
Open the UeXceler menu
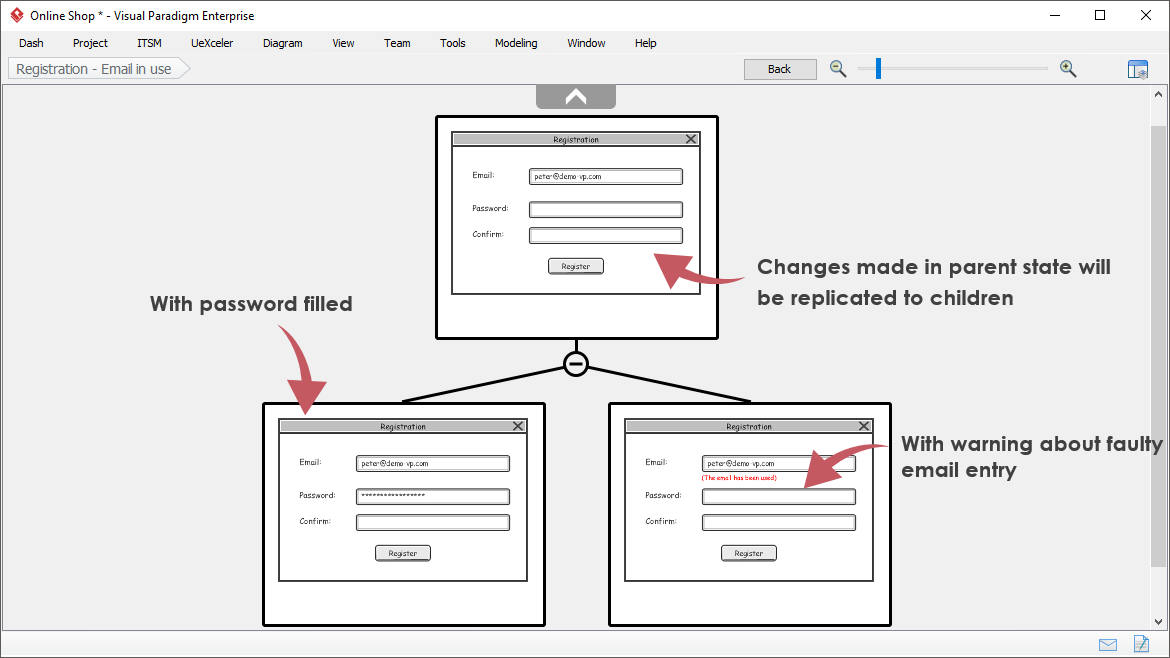pos(212,43)
